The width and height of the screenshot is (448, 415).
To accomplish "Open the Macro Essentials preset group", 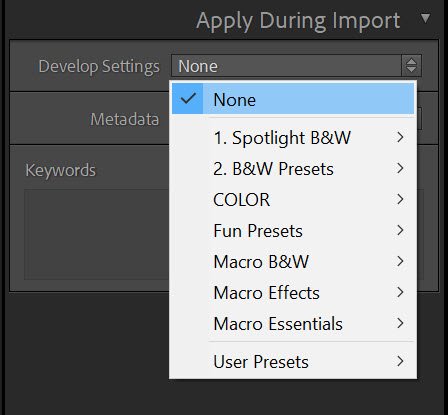I will pos(293,323).
